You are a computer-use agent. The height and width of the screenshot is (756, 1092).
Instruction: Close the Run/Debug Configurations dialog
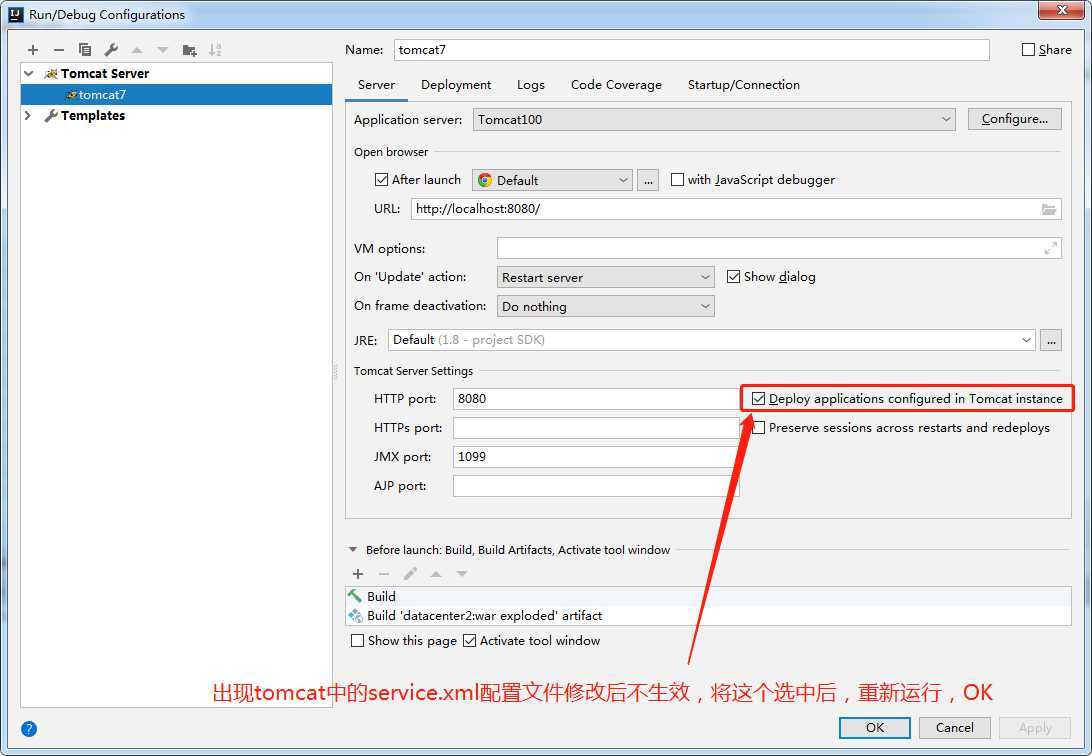tap(1062, 10)
